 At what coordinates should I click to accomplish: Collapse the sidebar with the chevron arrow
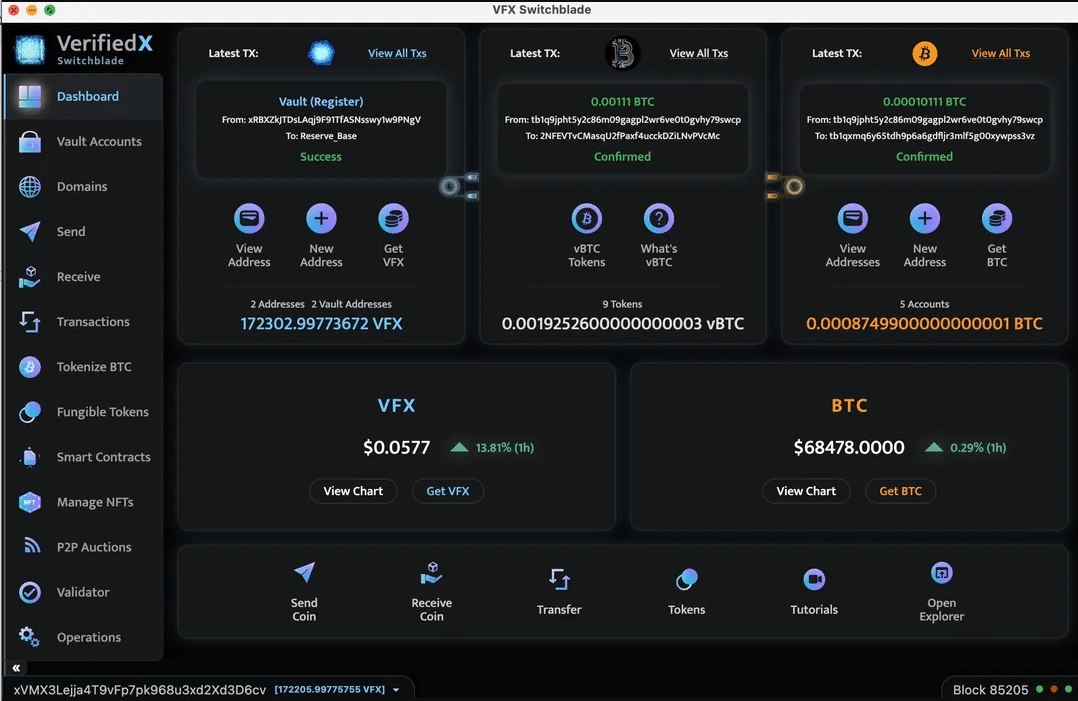click(x=14, y=667)
